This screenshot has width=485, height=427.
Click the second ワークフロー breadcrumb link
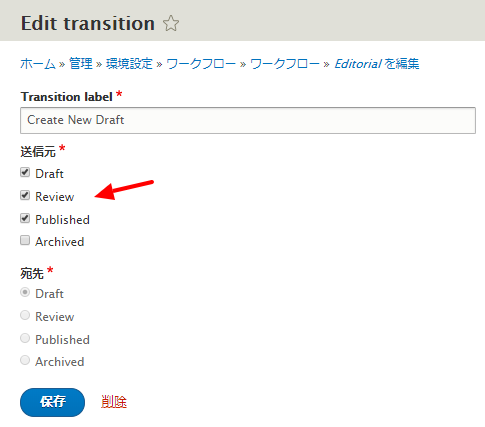285,64
